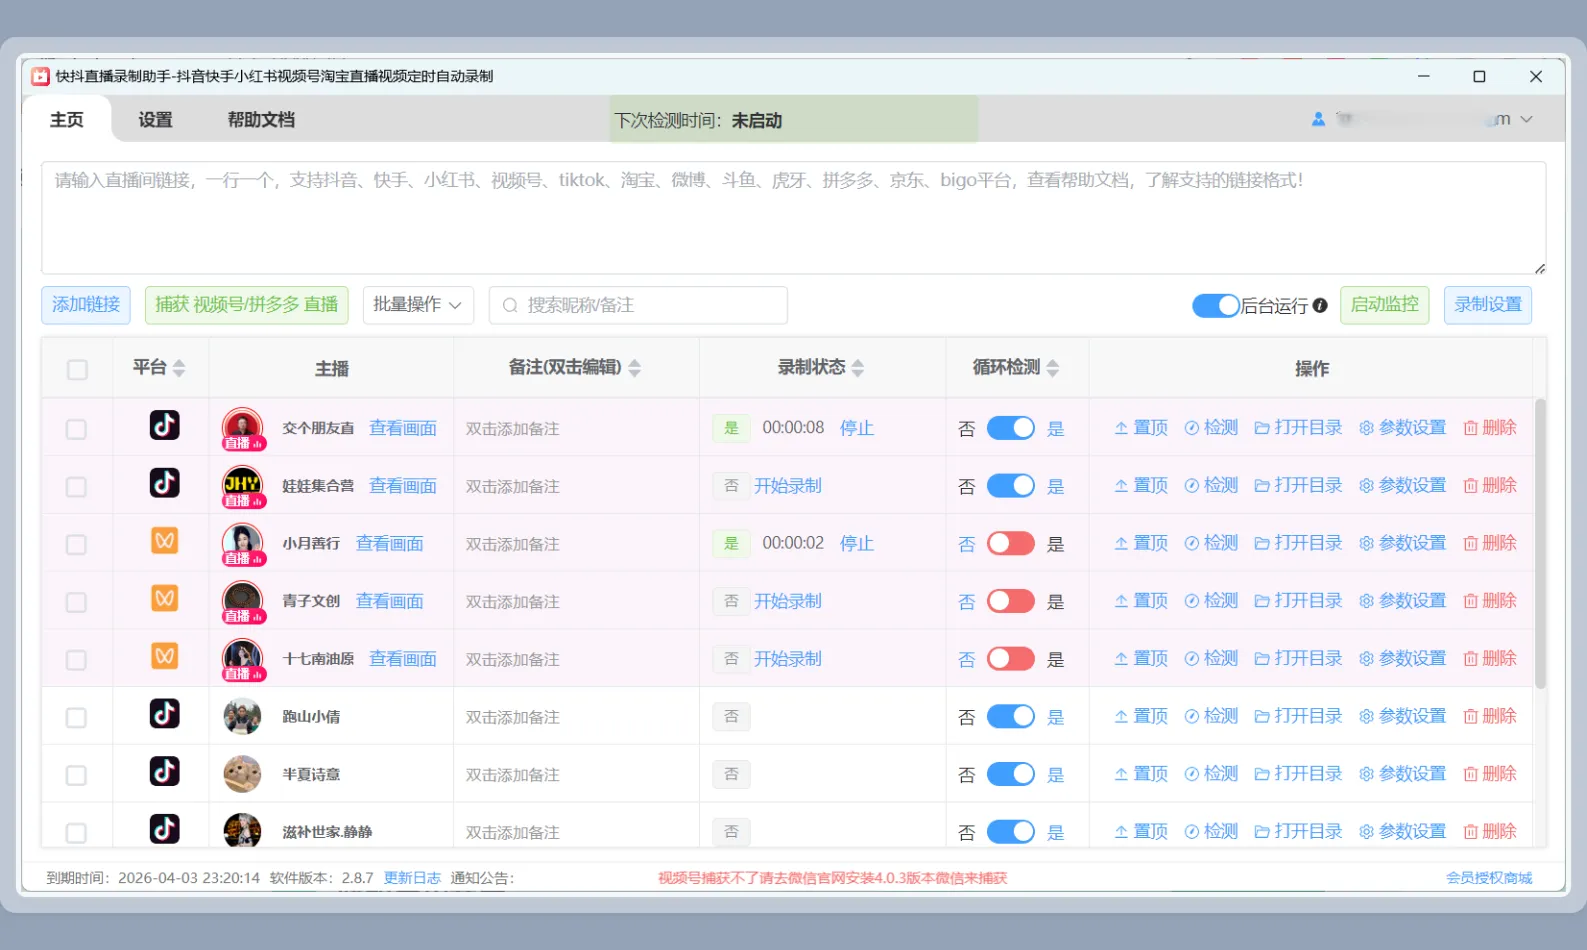Click the search magnifier icon
Screen dimensions: 1587x950
[x=510, y=305]
